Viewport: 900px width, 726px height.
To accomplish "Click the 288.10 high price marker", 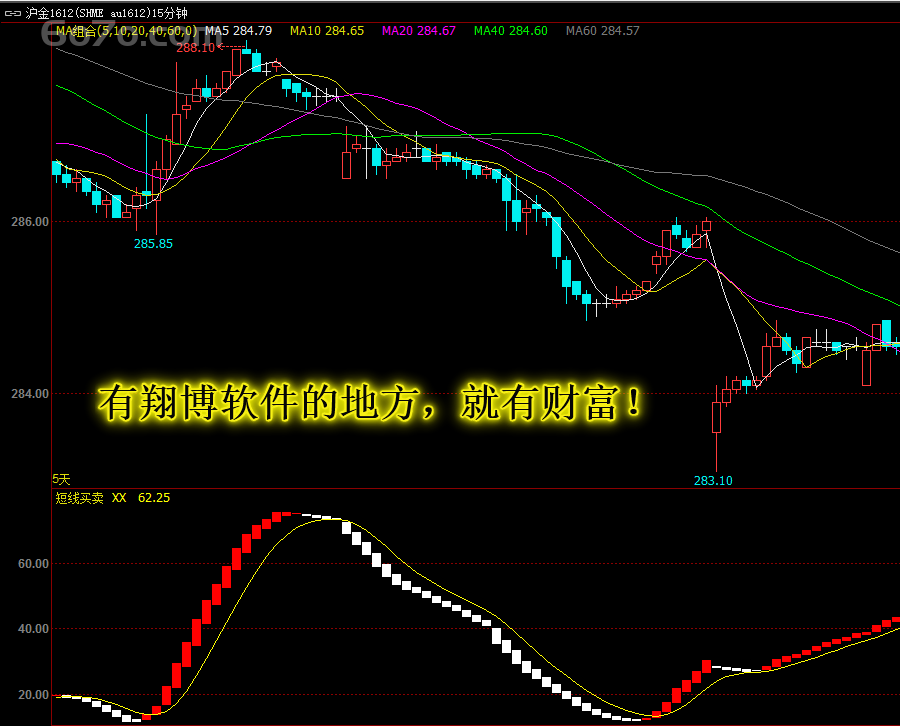I will coord(195,48).
